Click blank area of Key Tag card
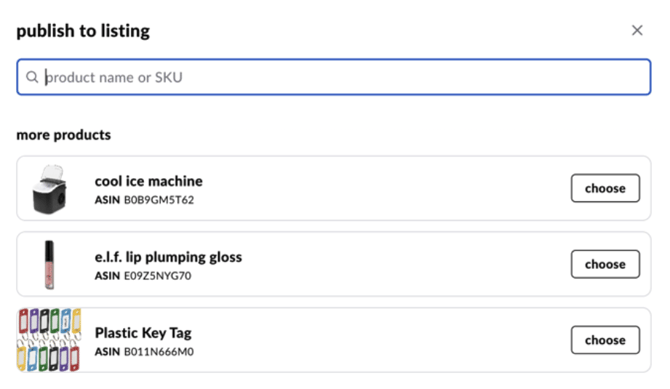670x389 pixels. pos(385,340)
